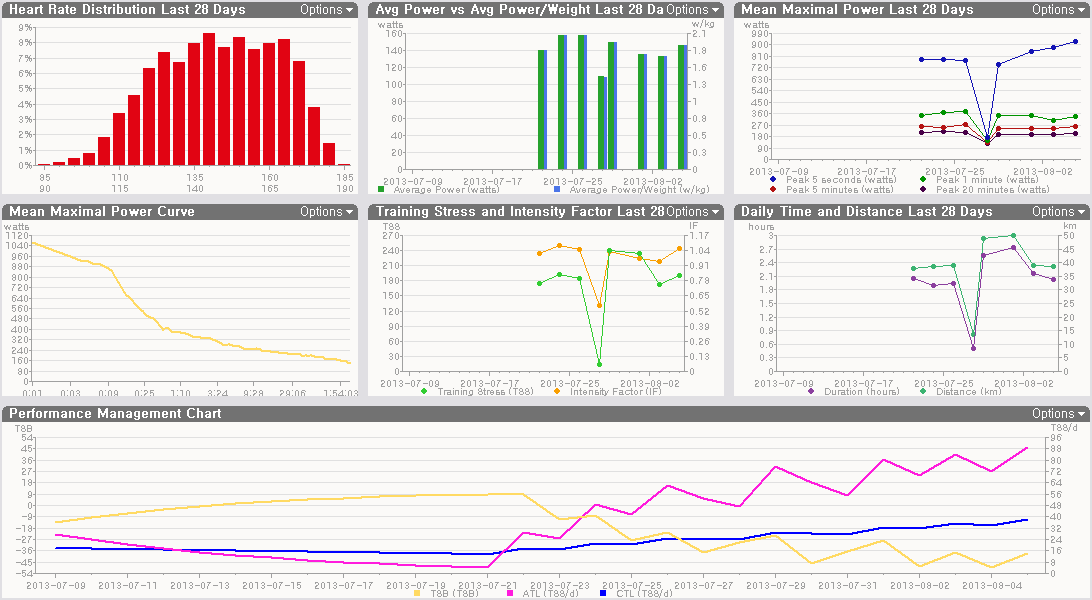Select 'Mean Maximal Power Last 28 Days' title
Viewport: 1092px width, 600px height.
(857, 10)
